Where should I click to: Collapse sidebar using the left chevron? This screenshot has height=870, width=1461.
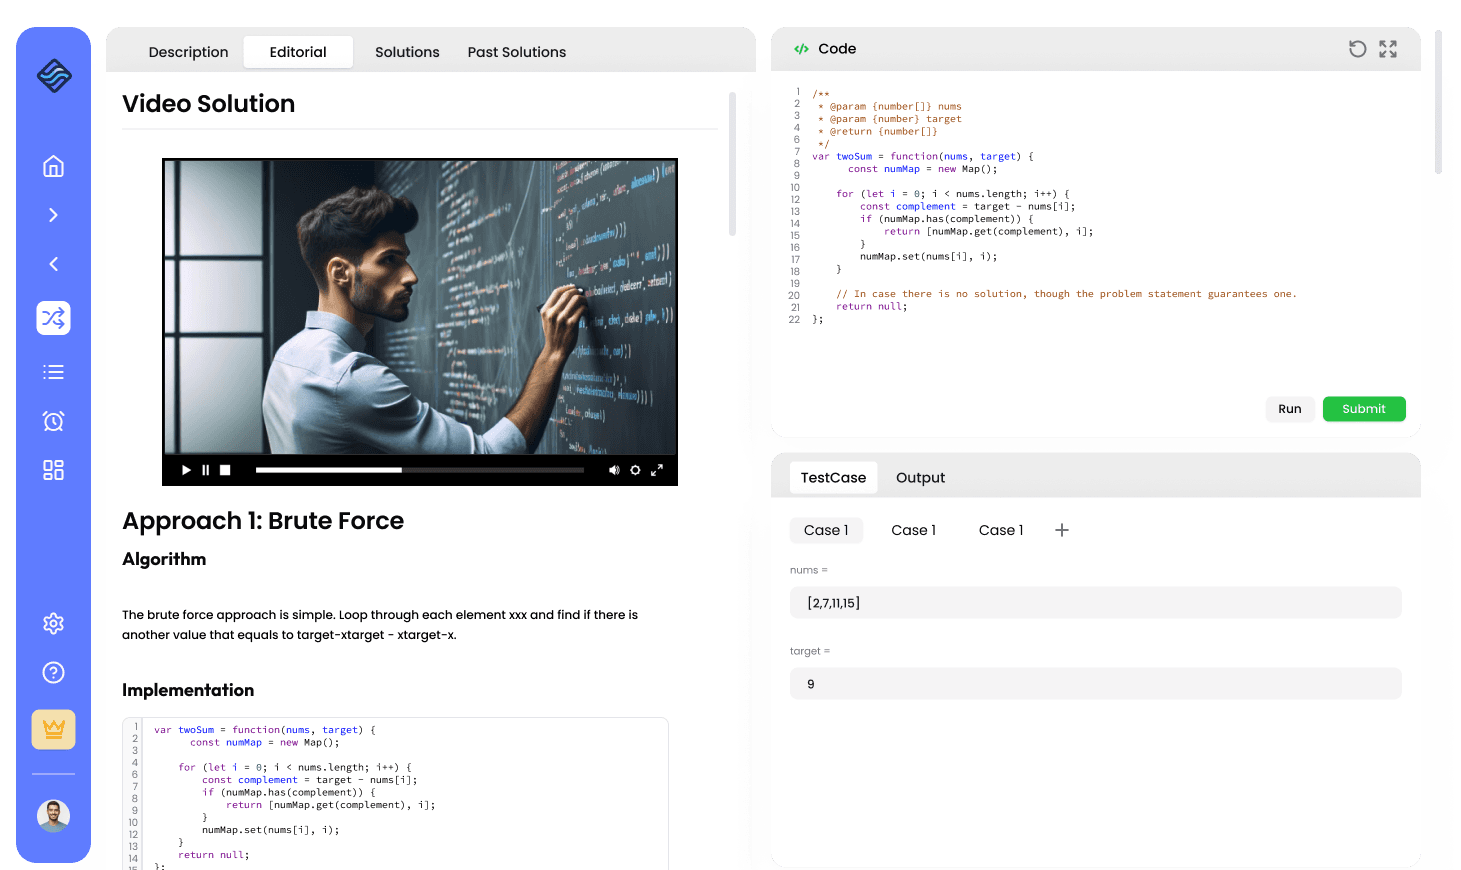pyautogui.click(x=53, y=264)
